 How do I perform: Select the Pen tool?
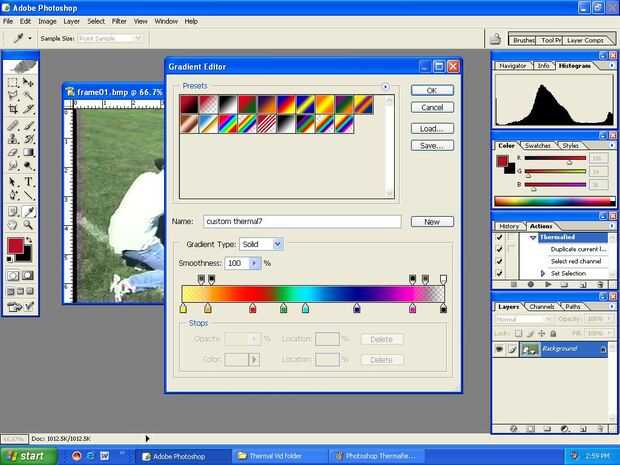pyautogui.click(x=13, y=195)
